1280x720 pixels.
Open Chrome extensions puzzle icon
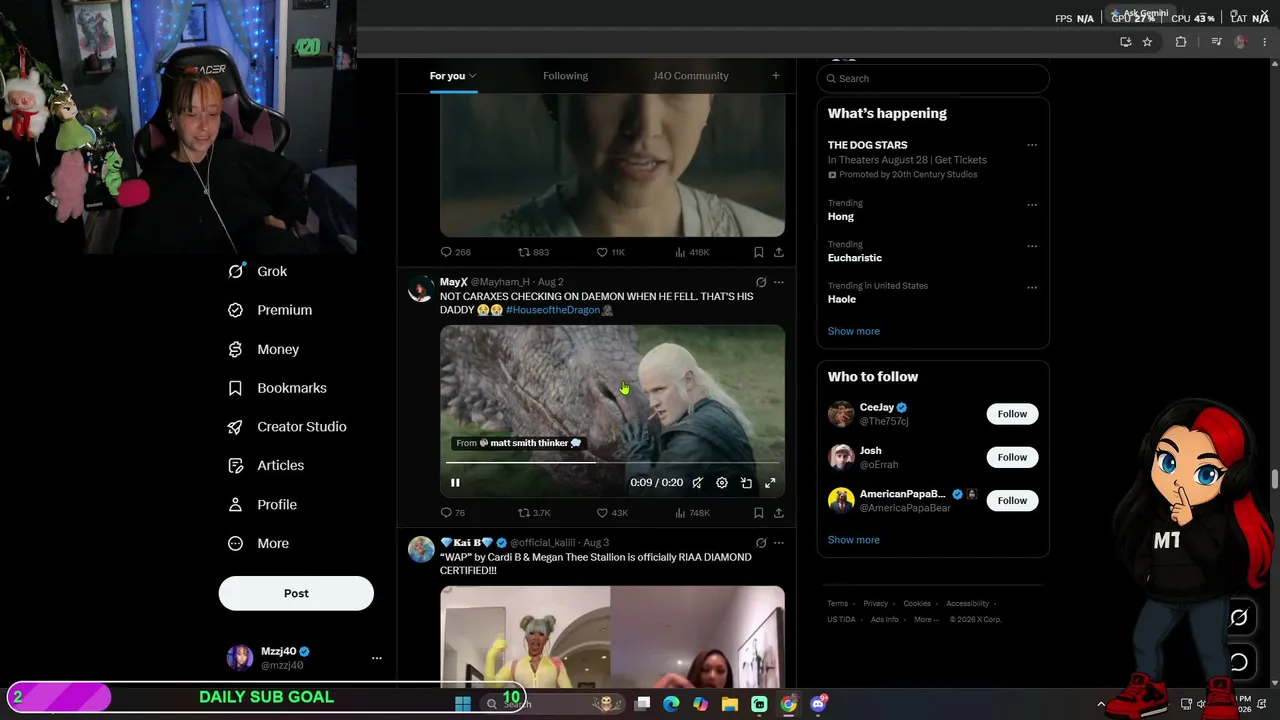[x=1181, y=42]
